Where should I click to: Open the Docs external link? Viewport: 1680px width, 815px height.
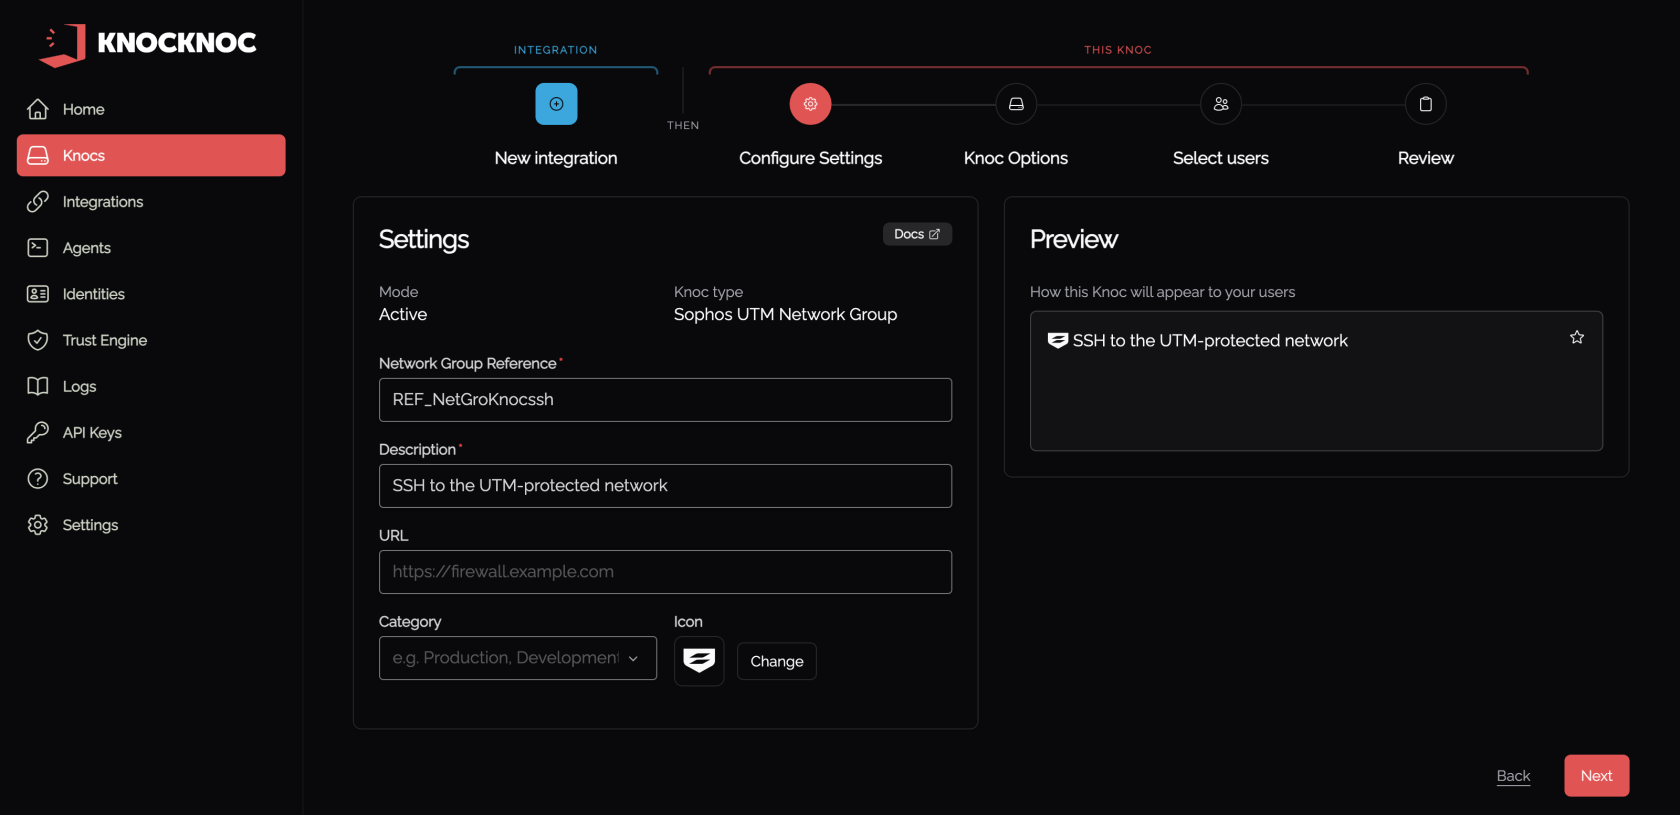tap(917, 234)
